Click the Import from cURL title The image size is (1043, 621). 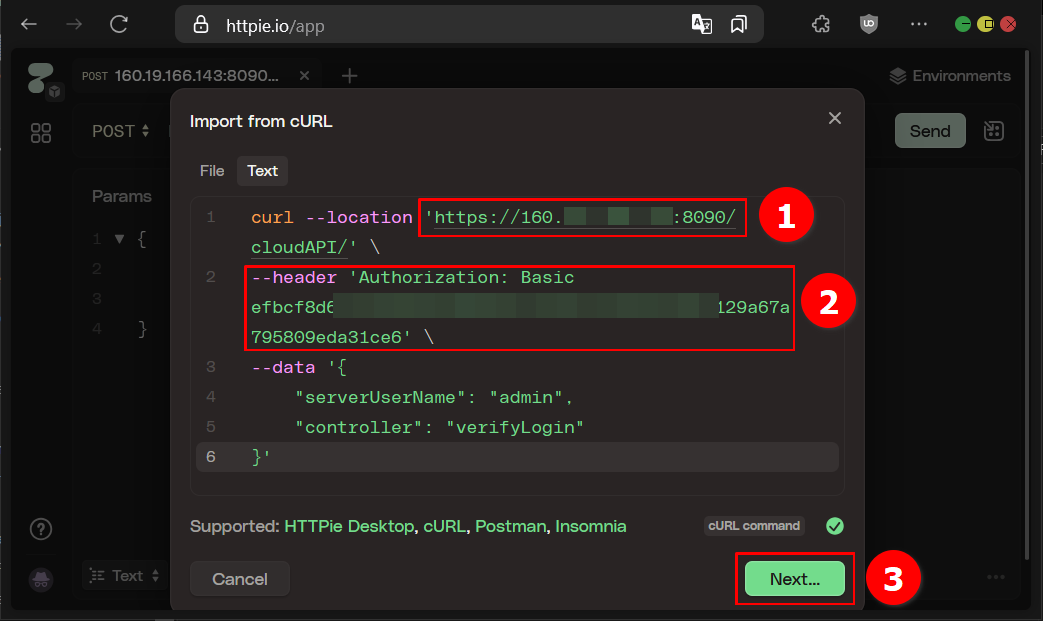coord(261,122)
